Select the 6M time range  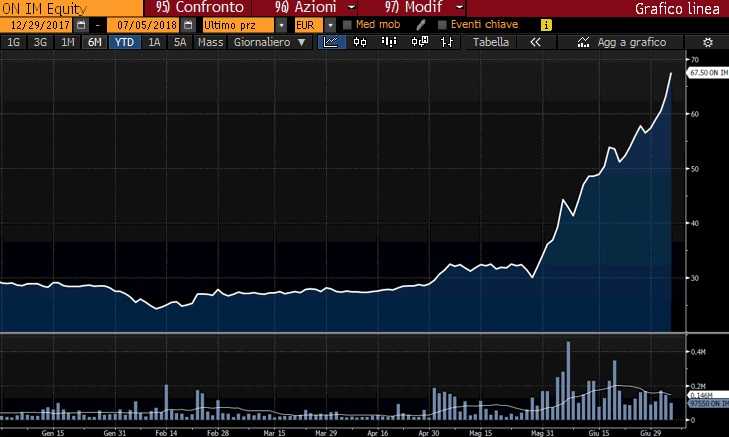point(95,42)
